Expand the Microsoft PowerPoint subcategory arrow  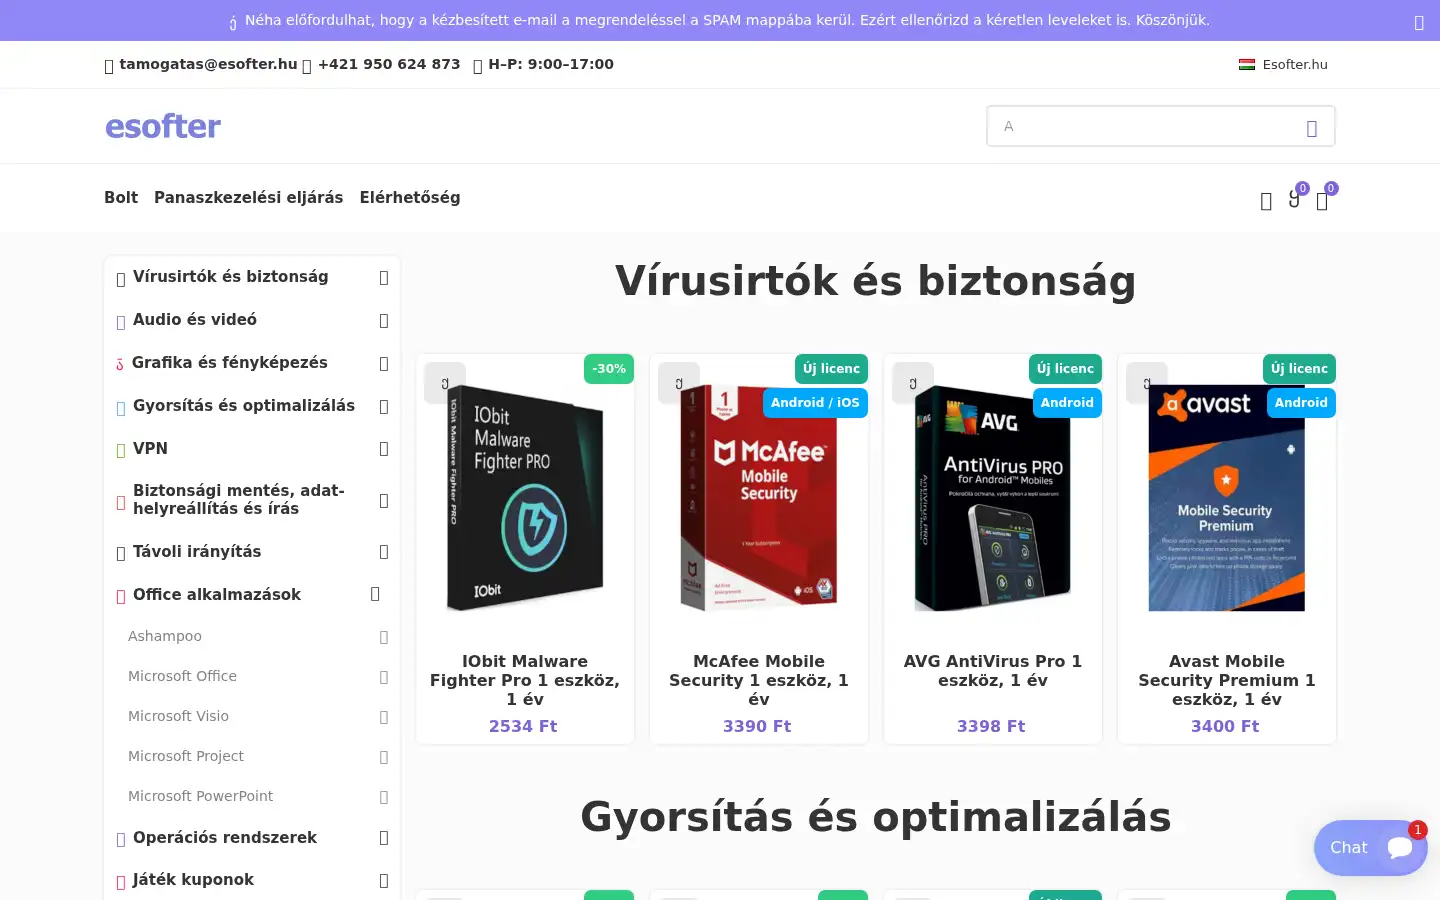click(384, 797)
